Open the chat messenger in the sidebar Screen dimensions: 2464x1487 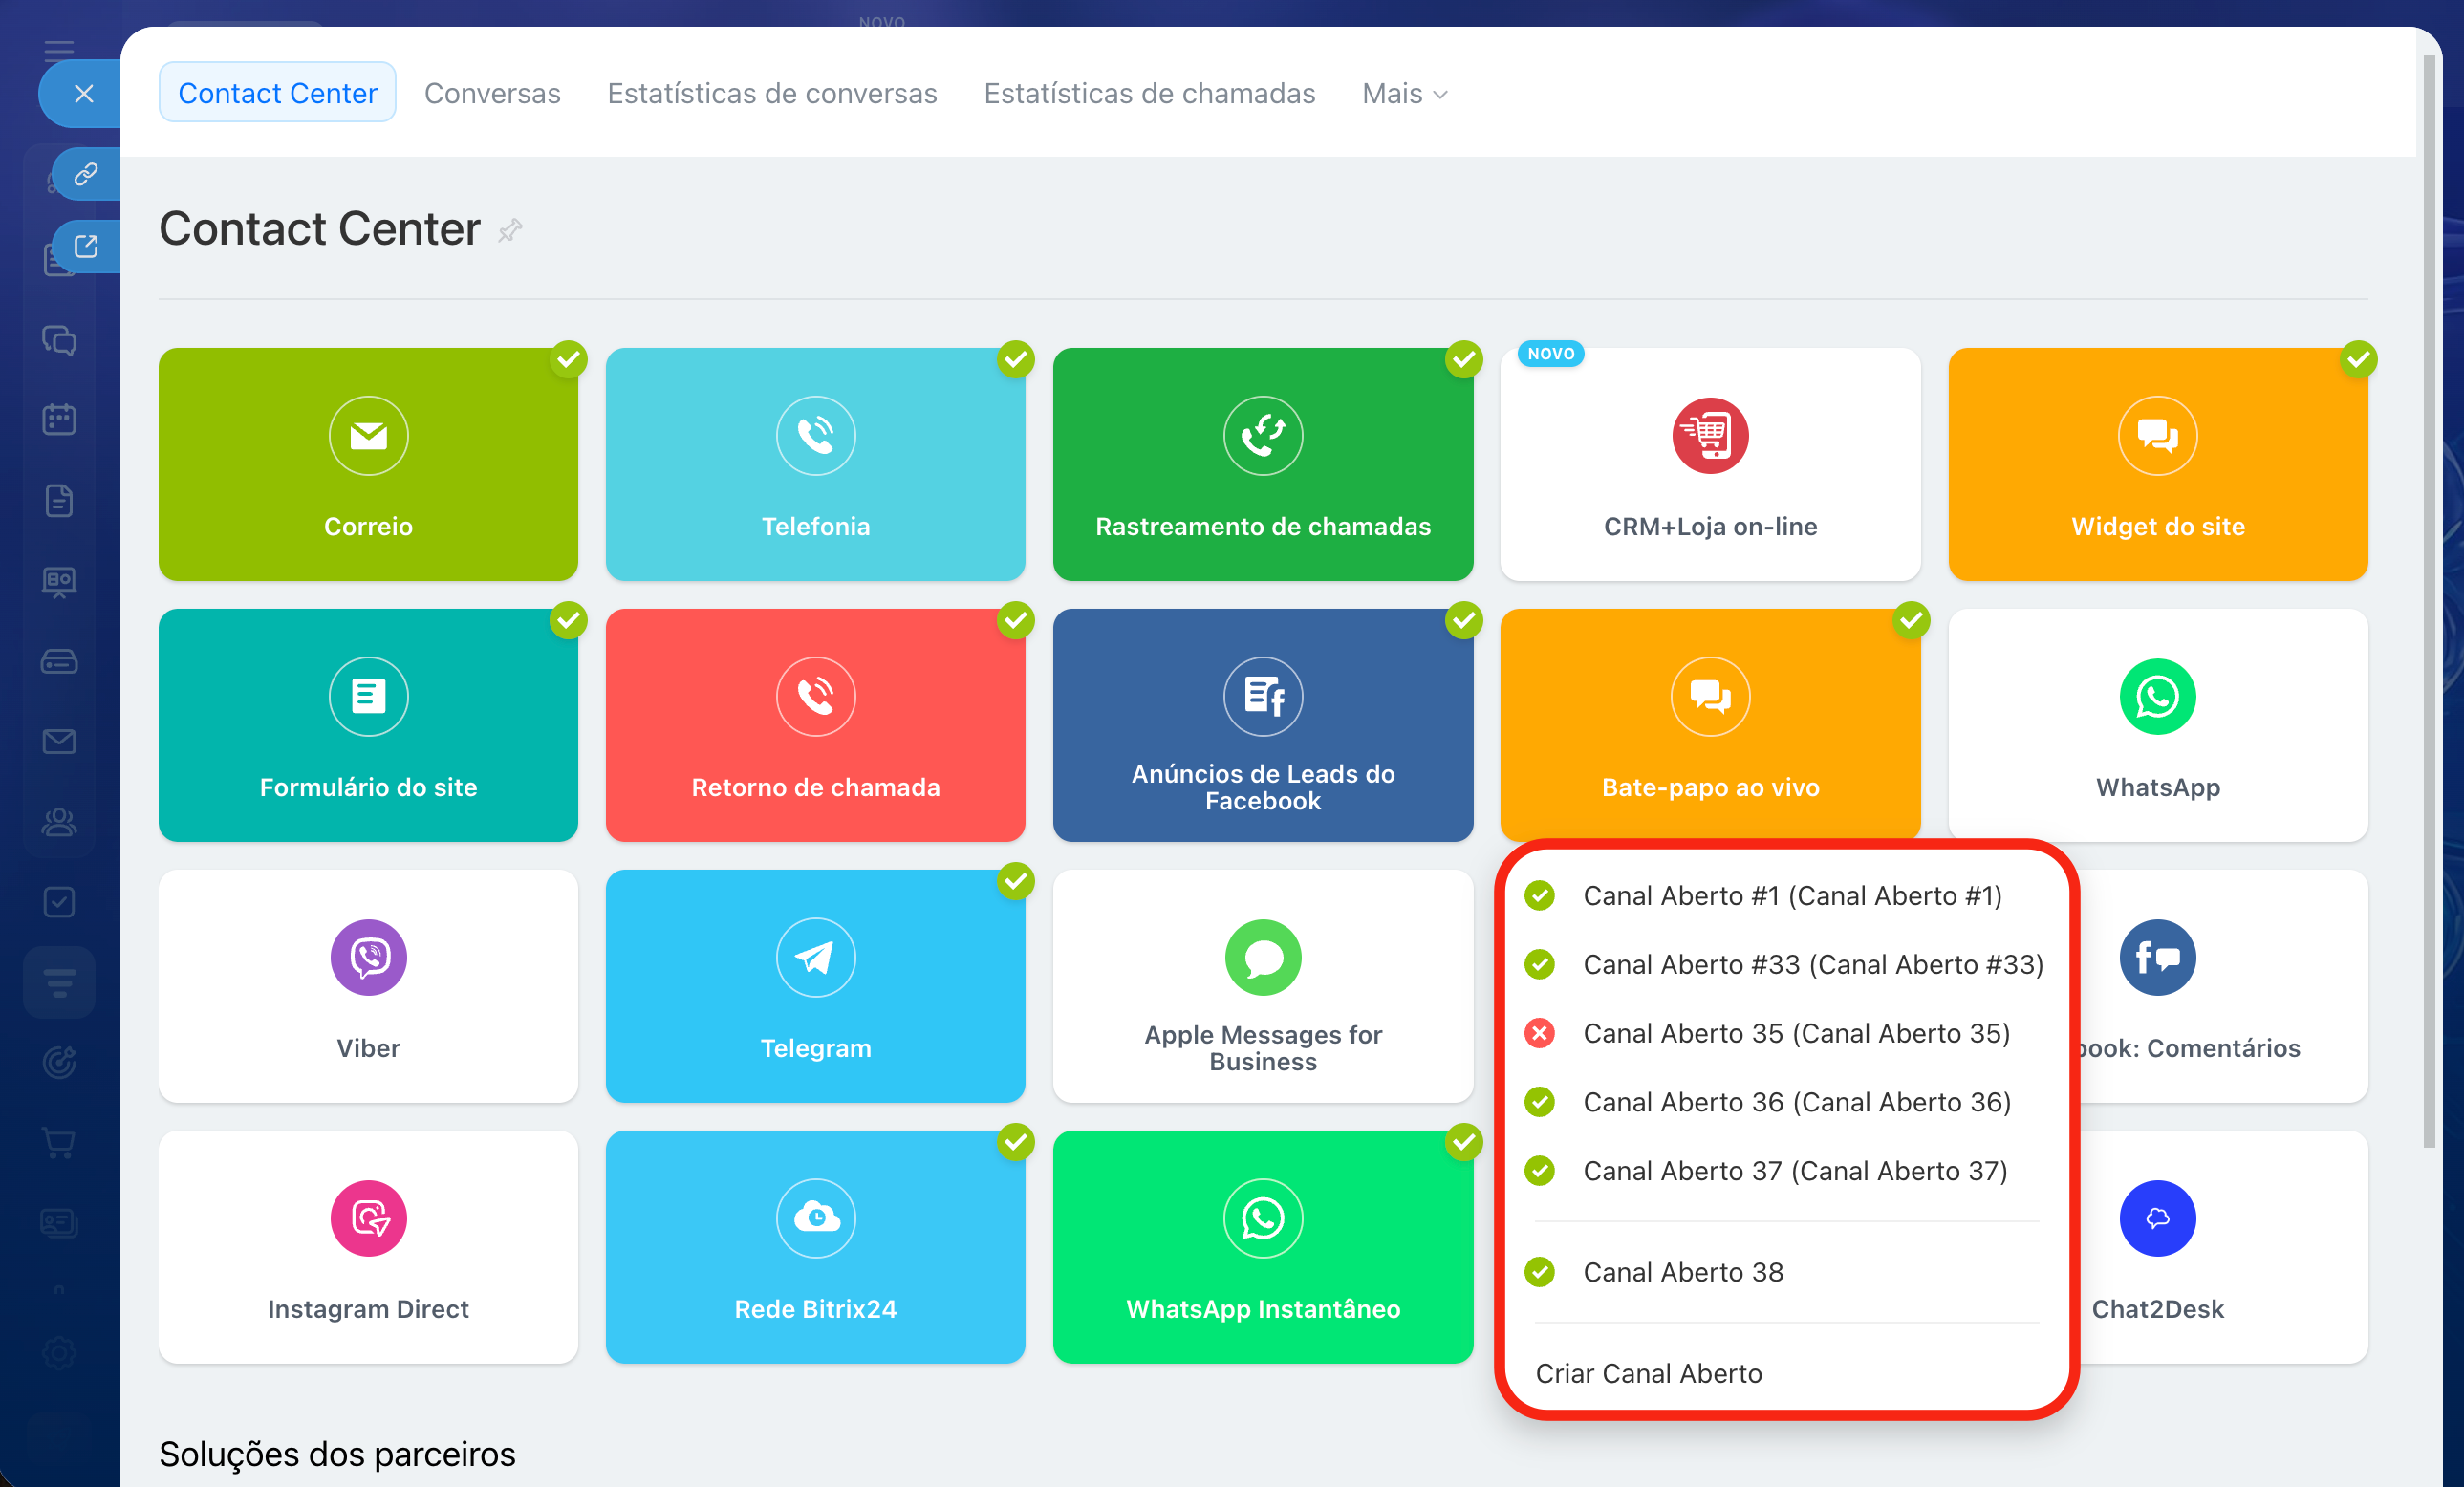(59, 340)
